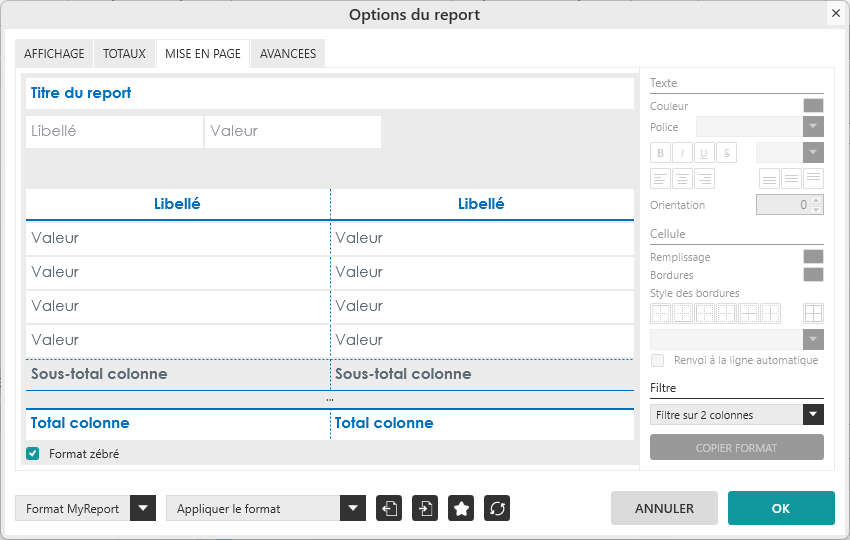The height and width of the screenshot is (540, 850).
Task: Click the star favorite format icon
Action: [461, 508]
